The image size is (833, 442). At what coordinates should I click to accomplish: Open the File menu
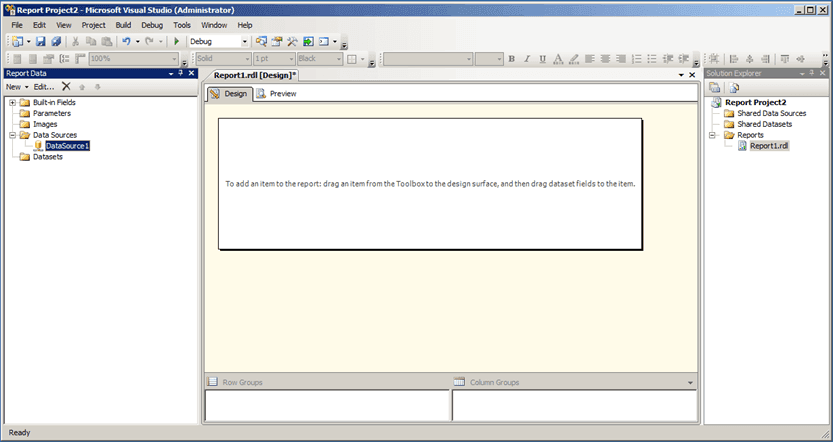tap(17, 25)
